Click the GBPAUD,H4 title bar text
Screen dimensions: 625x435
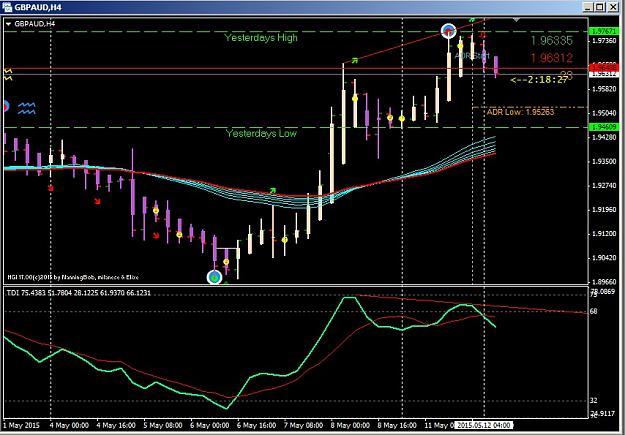[x=38, y=7]
